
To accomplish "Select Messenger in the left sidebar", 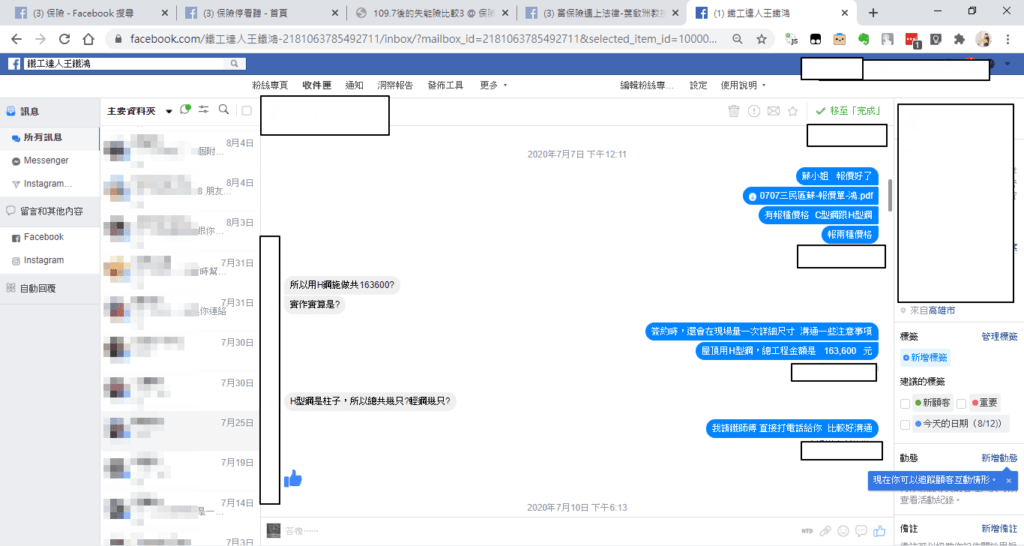I will (46, 160).
